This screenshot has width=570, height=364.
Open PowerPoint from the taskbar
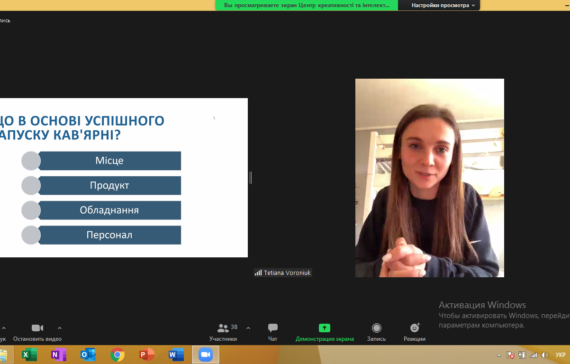[147, 355]
